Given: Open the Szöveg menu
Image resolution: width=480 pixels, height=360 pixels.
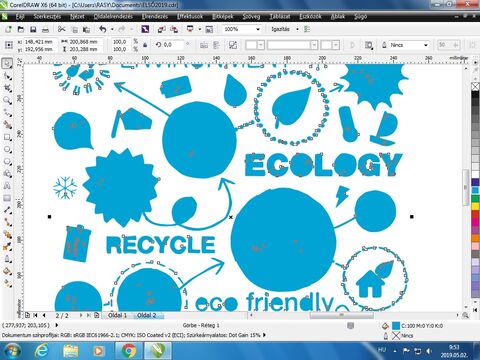Looking at the screenshot, I should [x=251, y=16].
